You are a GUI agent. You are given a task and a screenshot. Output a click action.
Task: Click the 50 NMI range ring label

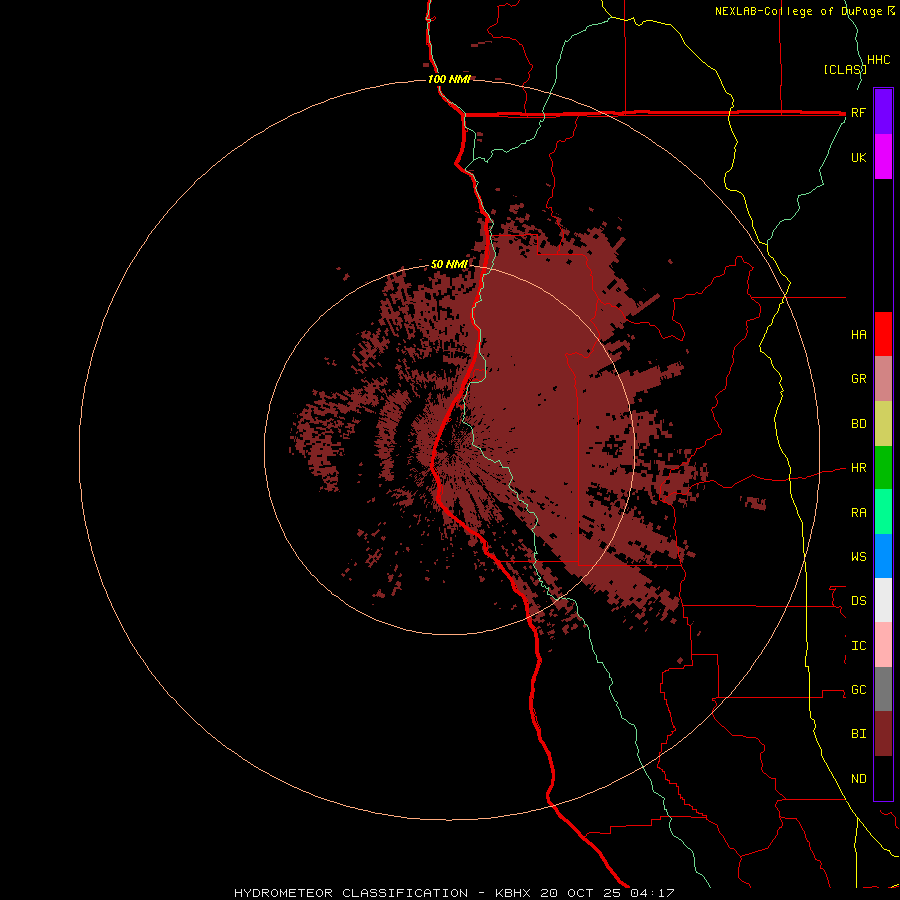pos(449,265)
